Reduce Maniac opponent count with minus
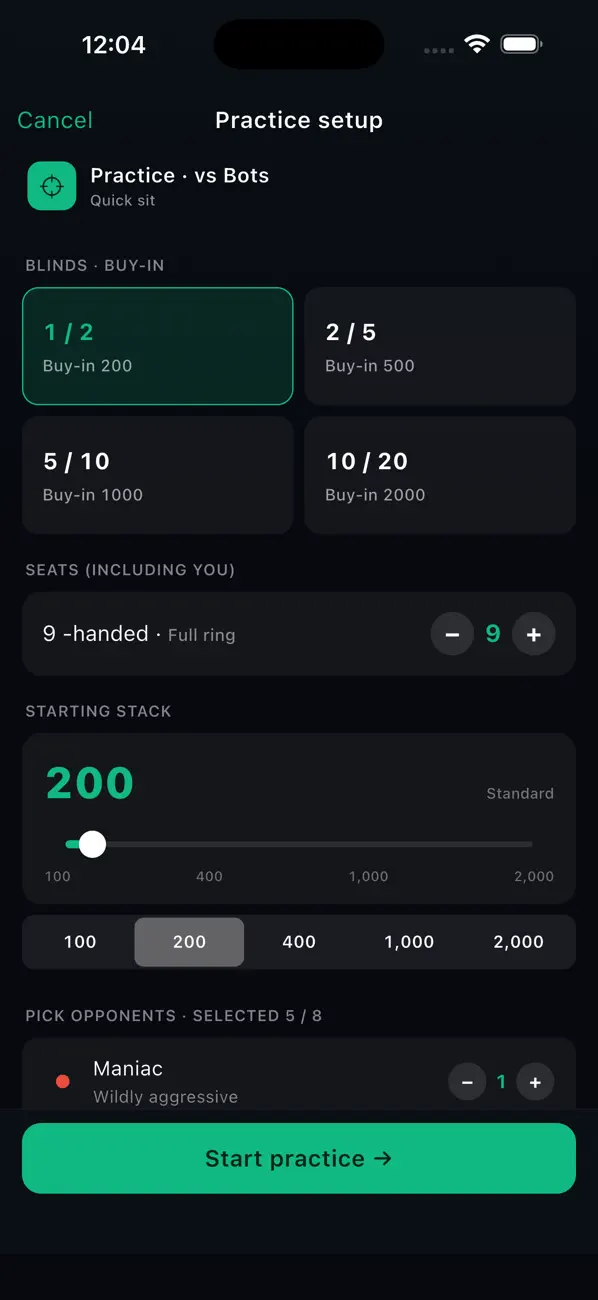 [x=467, y=1082]
